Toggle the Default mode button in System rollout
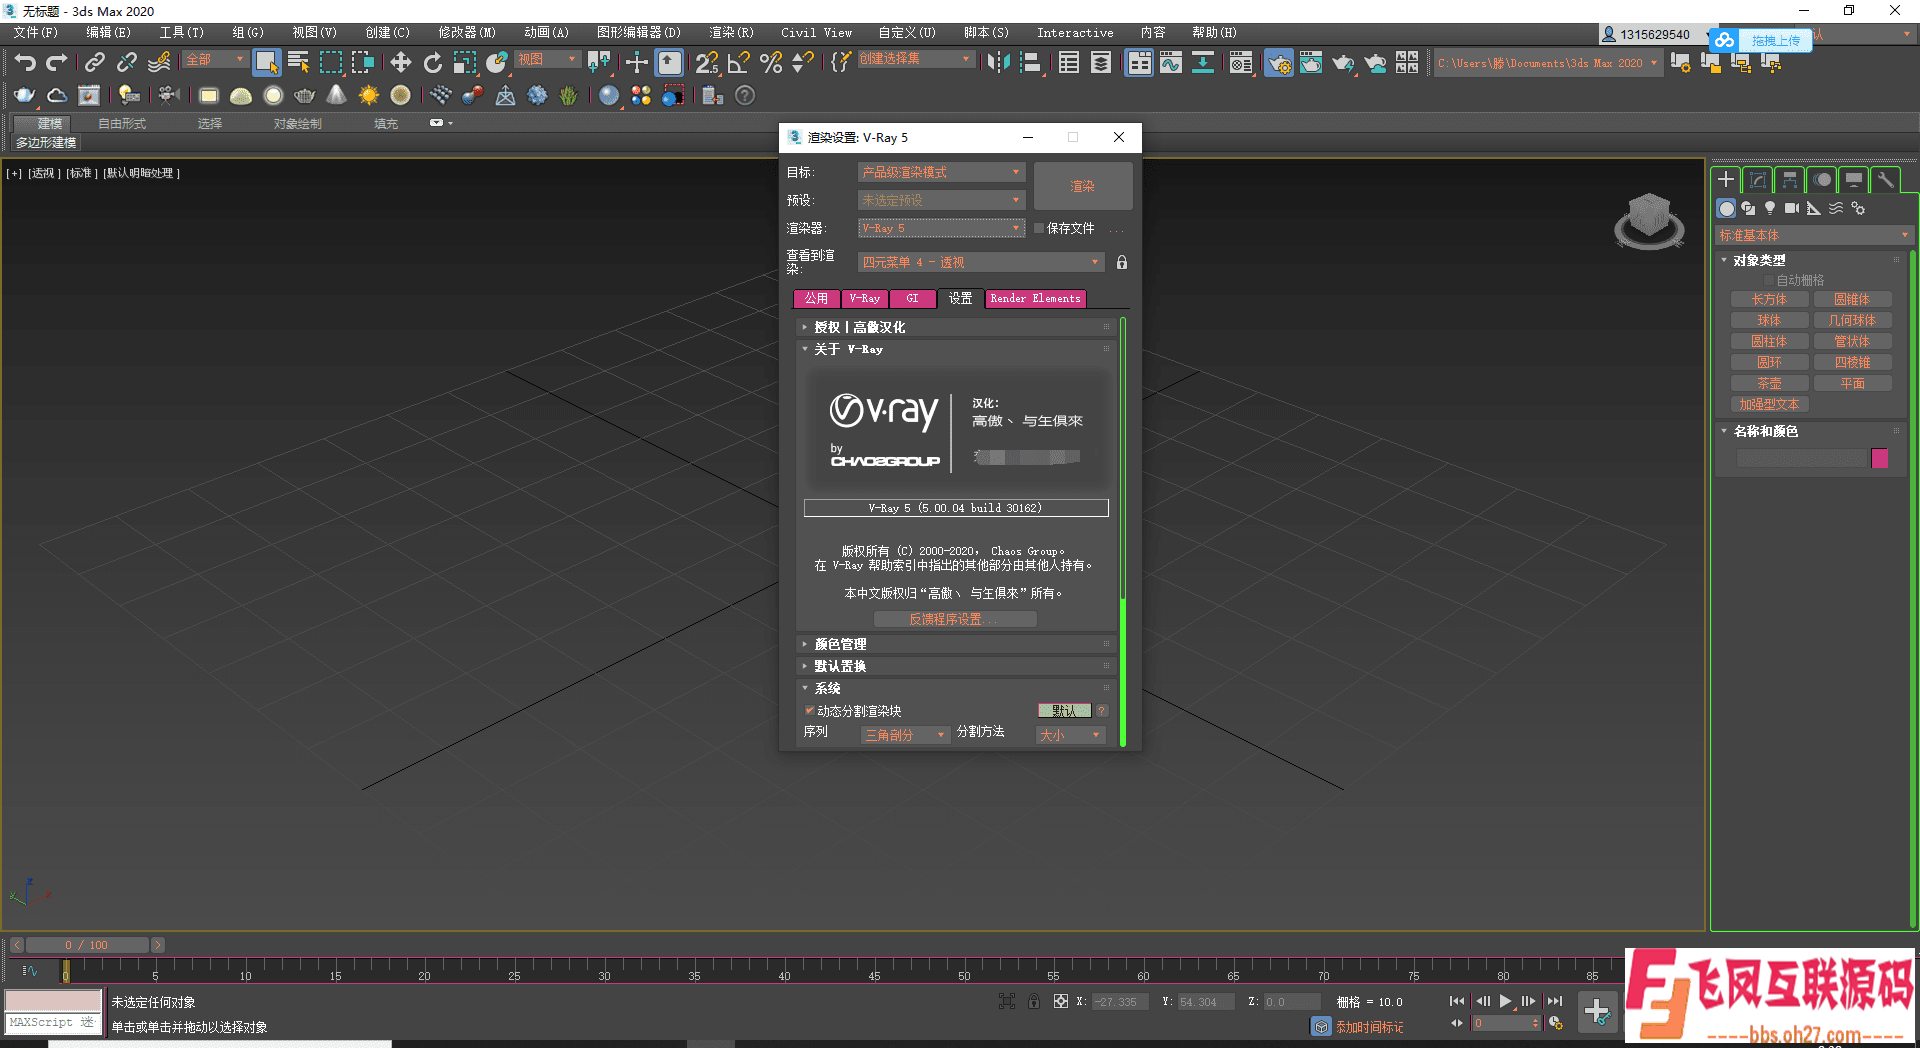This screenshot has width=1920, height=1048. (1064, 711)
